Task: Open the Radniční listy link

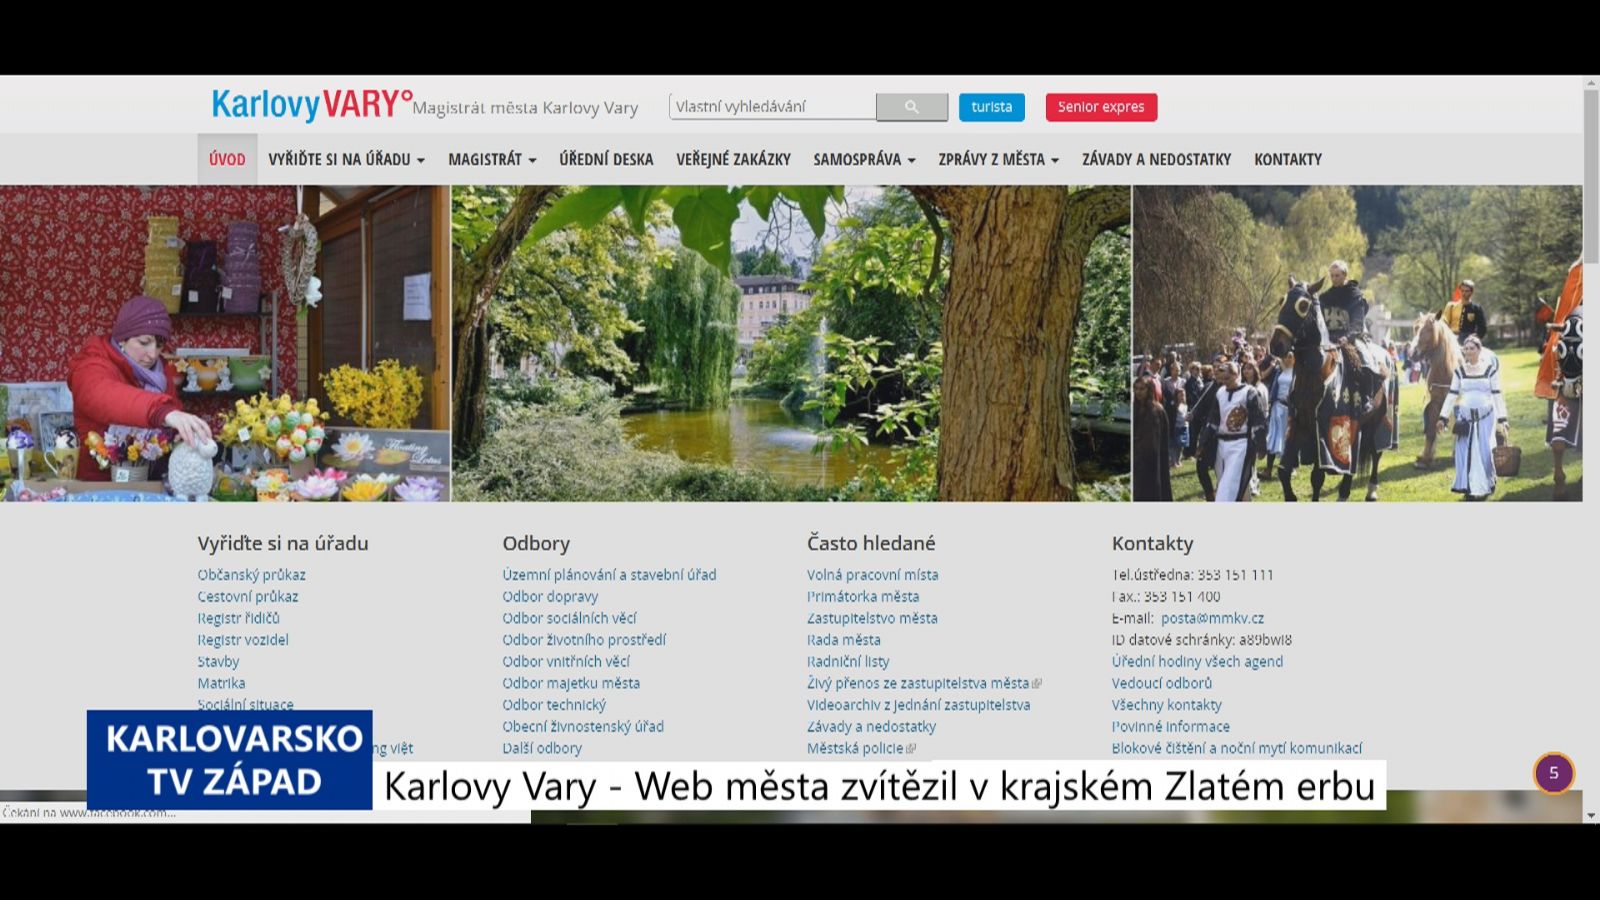Action: point(848,662)
